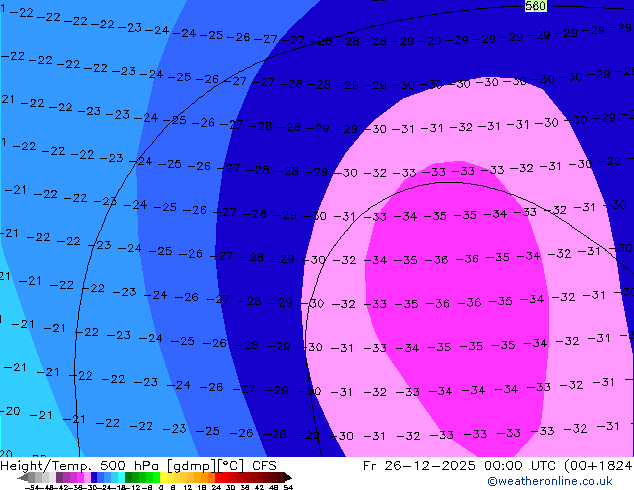This screenshot has width=634, height=490.
Task: Pick the bright yellow 0 legend swatch
Action: click(x=164, y=477)
